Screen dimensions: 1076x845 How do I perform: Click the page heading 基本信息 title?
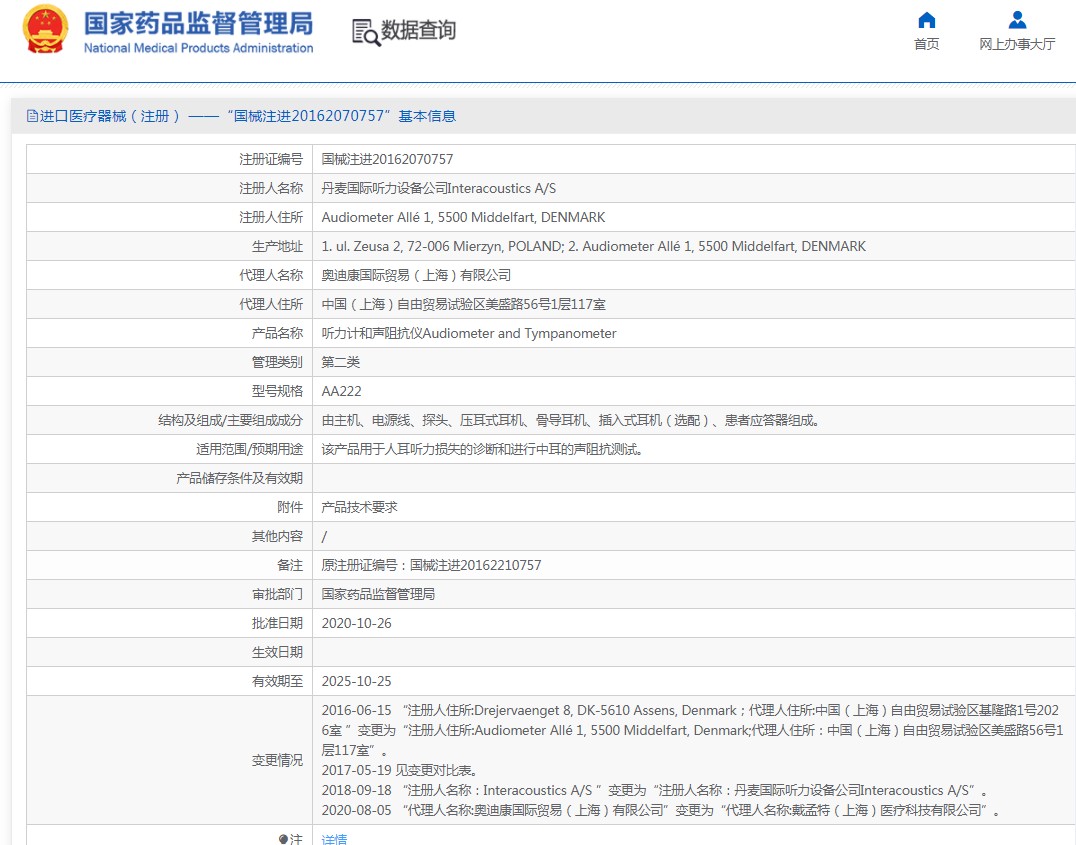pyautogui.click(x=427, y=116)
